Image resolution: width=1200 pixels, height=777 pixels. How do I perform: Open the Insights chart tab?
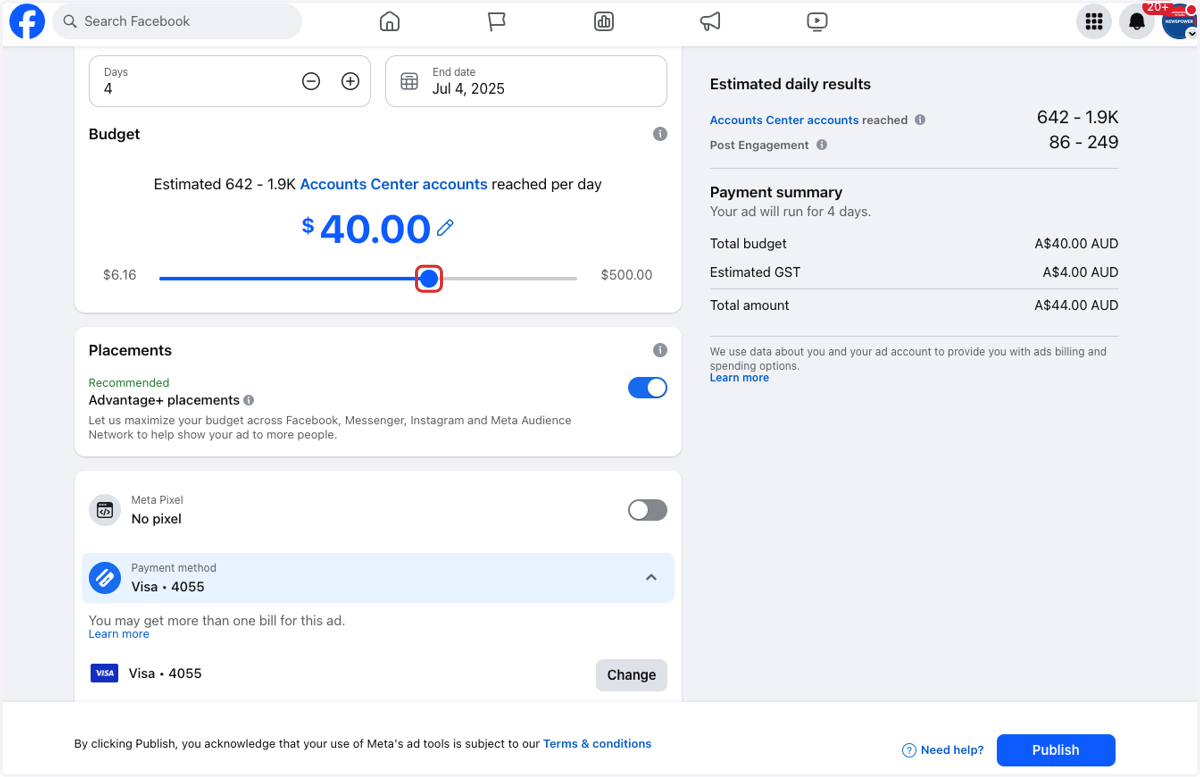(x=604, y=21)
